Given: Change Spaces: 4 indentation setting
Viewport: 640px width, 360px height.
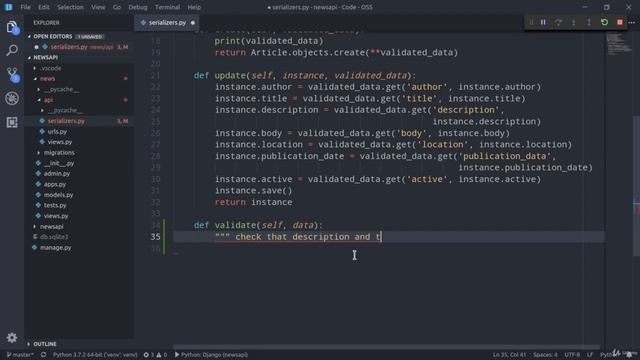Looking at the screenshot, I should pos(545,355).
